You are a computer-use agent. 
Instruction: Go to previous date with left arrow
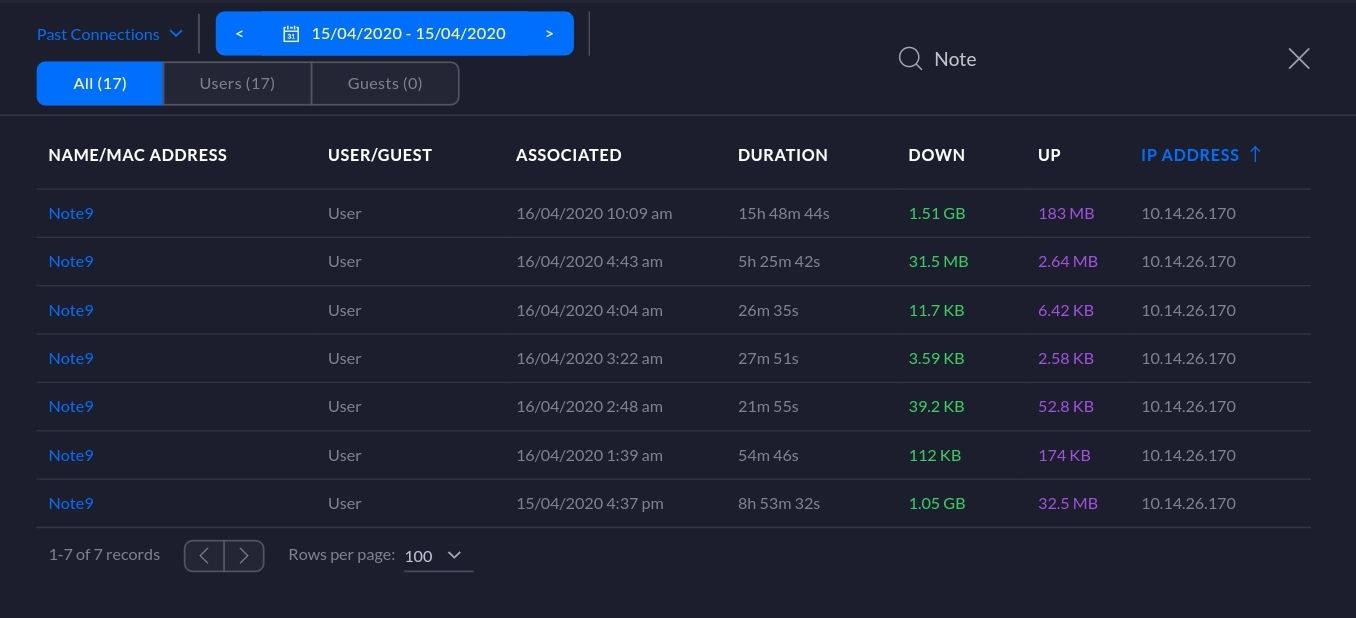[240, 34]
